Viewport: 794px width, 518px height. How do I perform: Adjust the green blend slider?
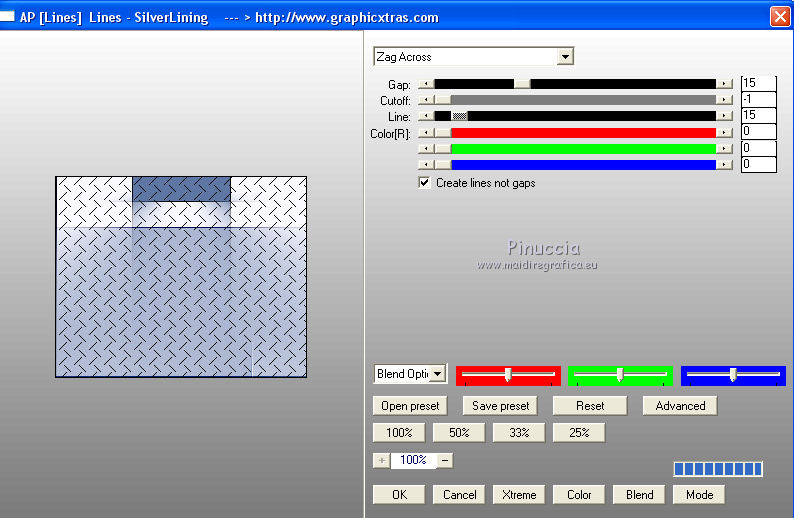(620, 375)
